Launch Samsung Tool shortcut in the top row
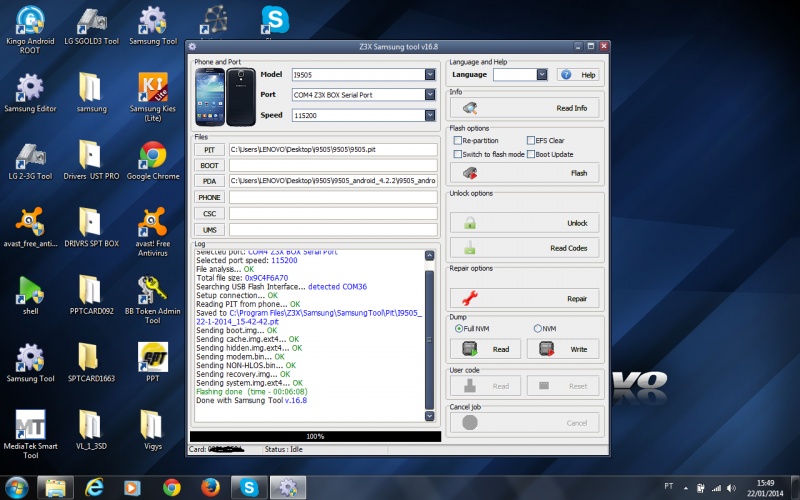 [x=153, y=26]
